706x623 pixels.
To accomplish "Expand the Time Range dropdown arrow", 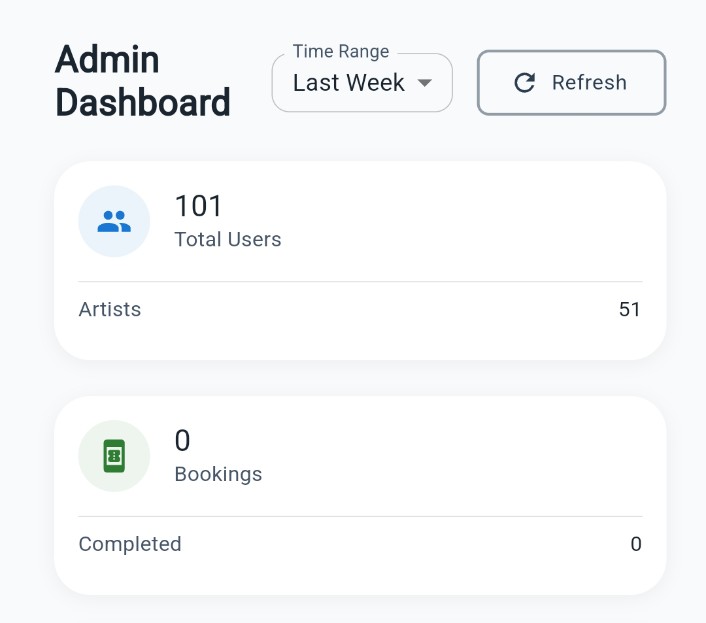I will pyautogui.click(x=424, y=83).
